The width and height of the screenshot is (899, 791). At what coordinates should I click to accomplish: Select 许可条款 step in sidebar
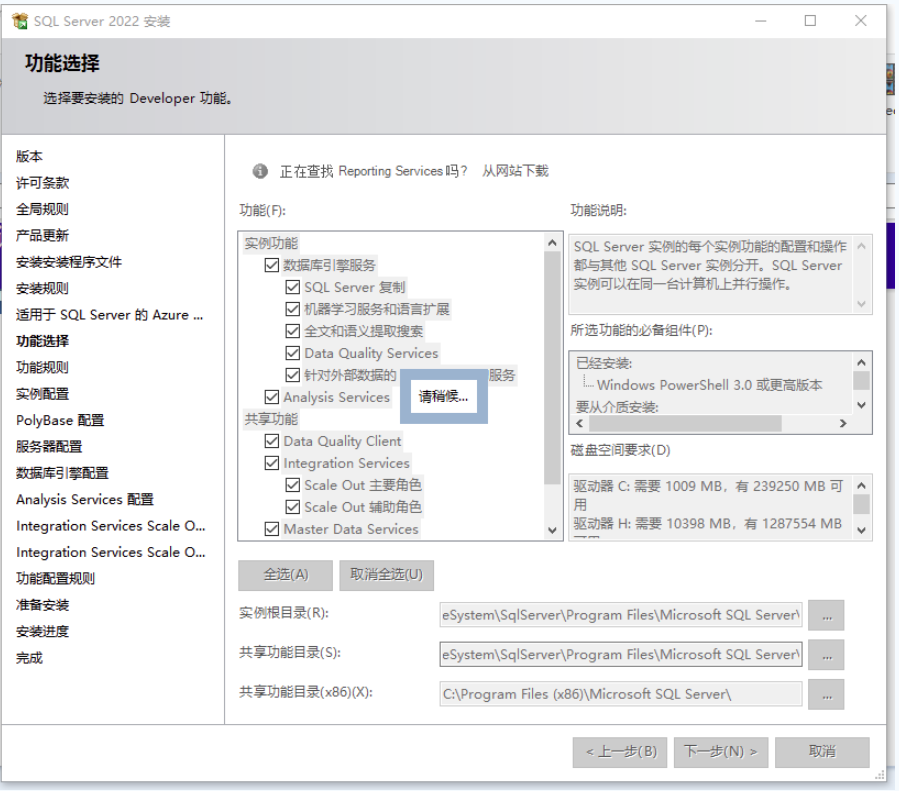(42, 183)
